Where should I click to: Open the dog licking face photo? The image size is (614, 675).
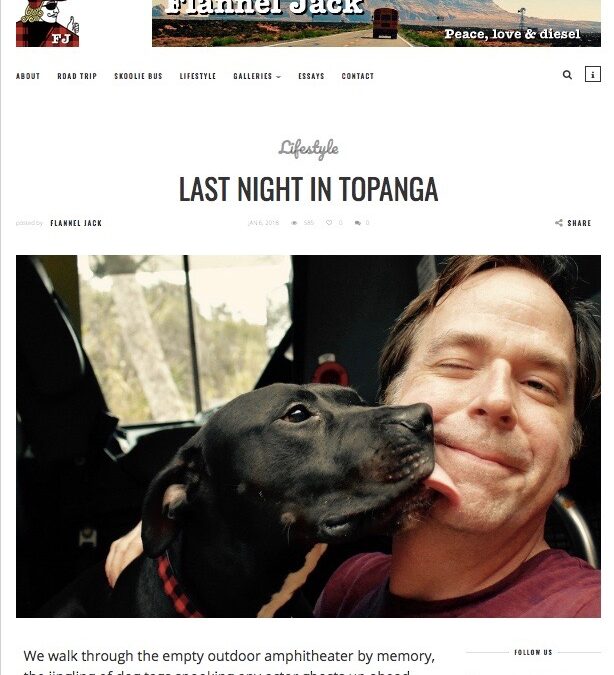308,437
